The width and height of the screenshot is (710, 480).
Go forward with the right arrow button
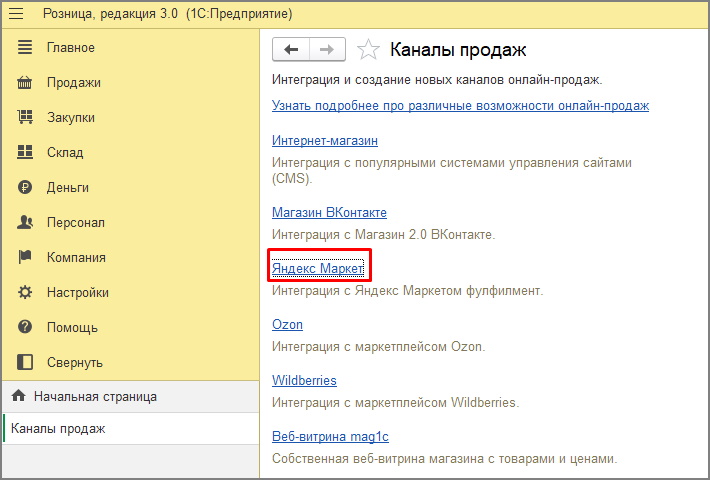pos(327,49)
